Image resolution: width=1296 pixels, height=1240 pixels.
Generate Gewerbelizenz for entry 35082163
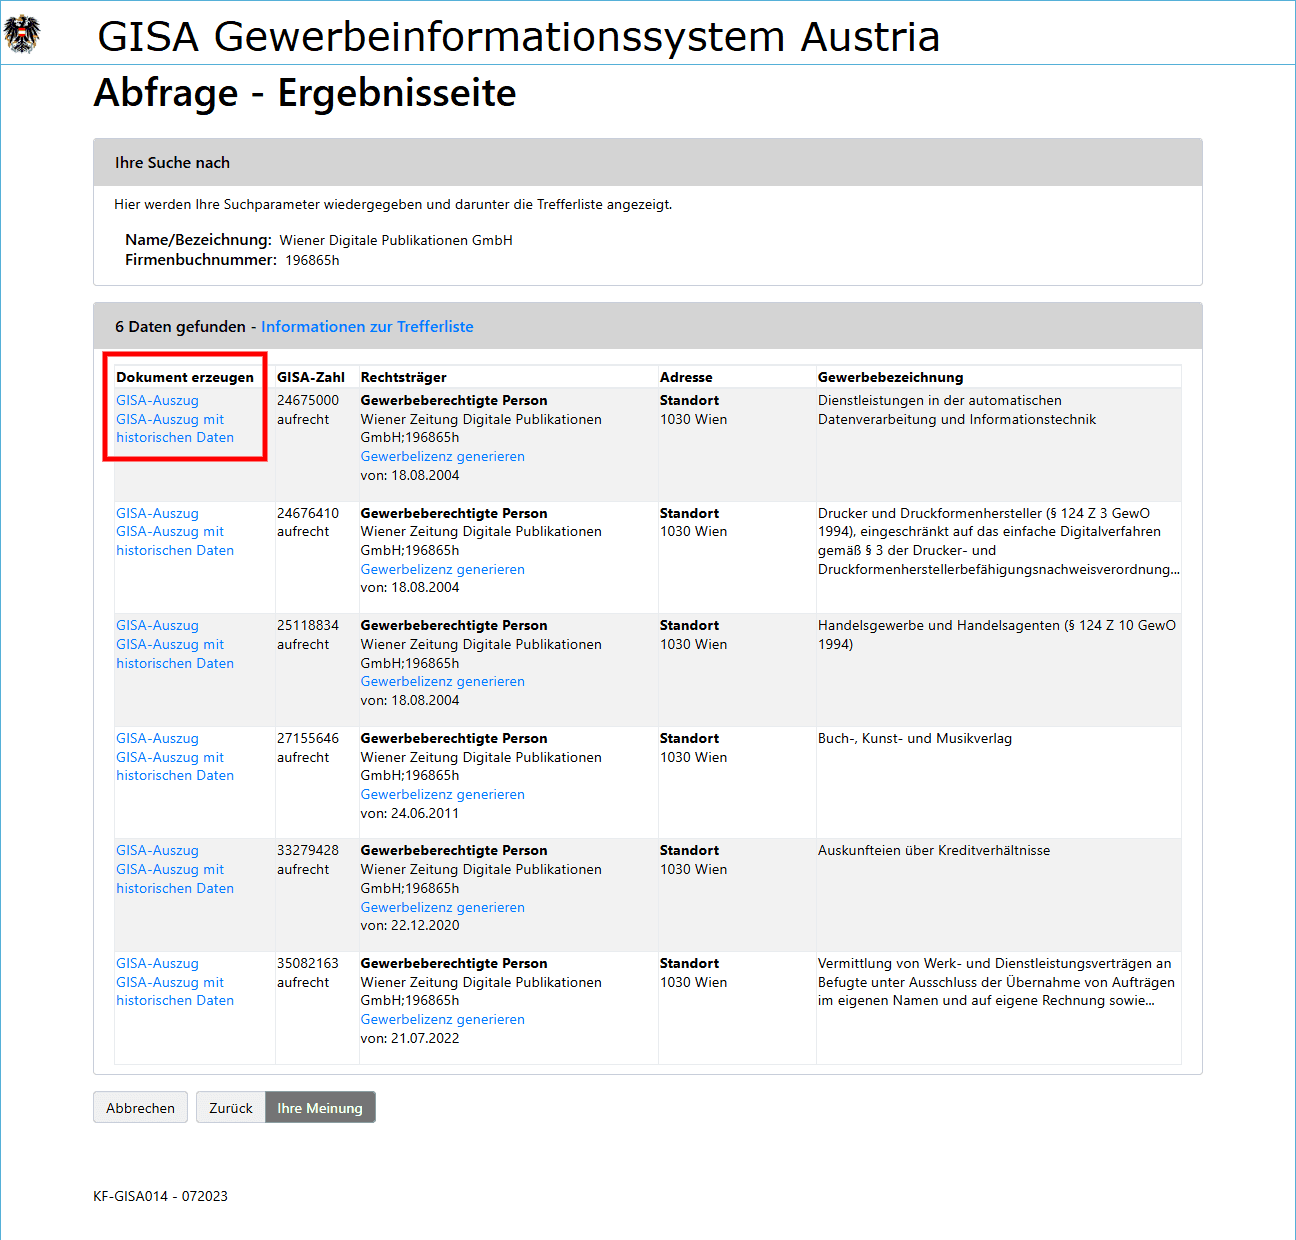coord(442,1020)
